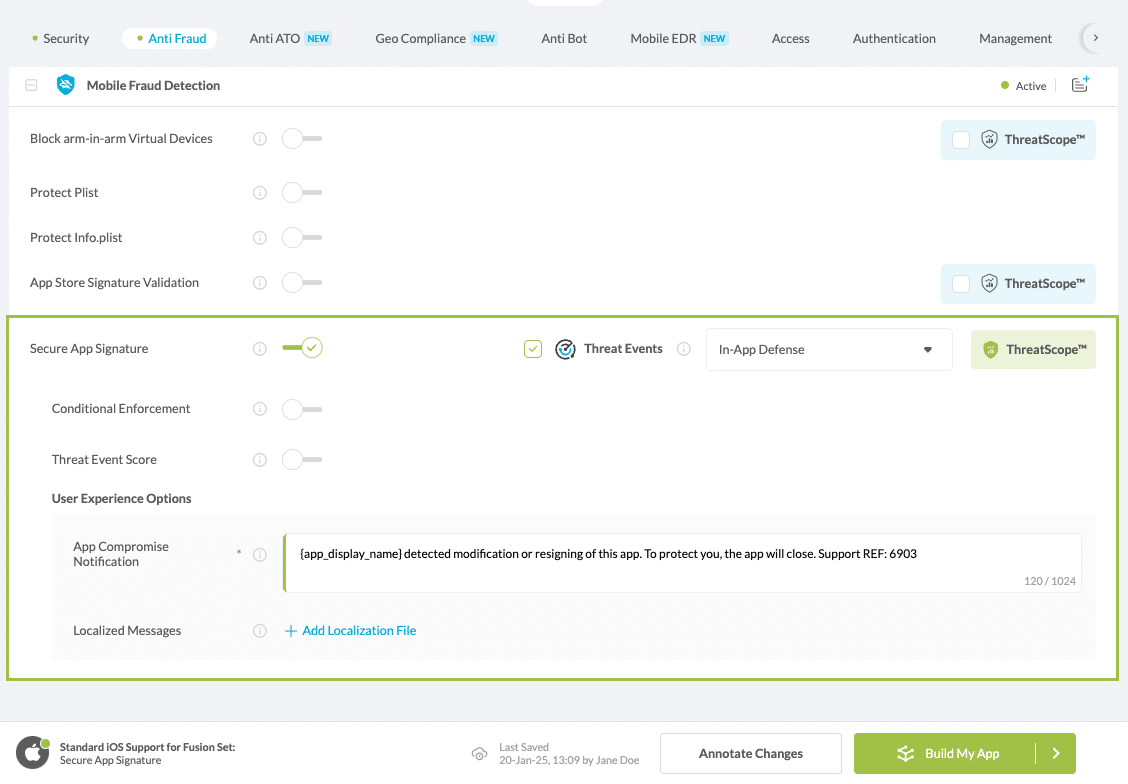
Task: Check the ThreatScope checkbox for App Store Signature Validation
Action: (961, 283)
